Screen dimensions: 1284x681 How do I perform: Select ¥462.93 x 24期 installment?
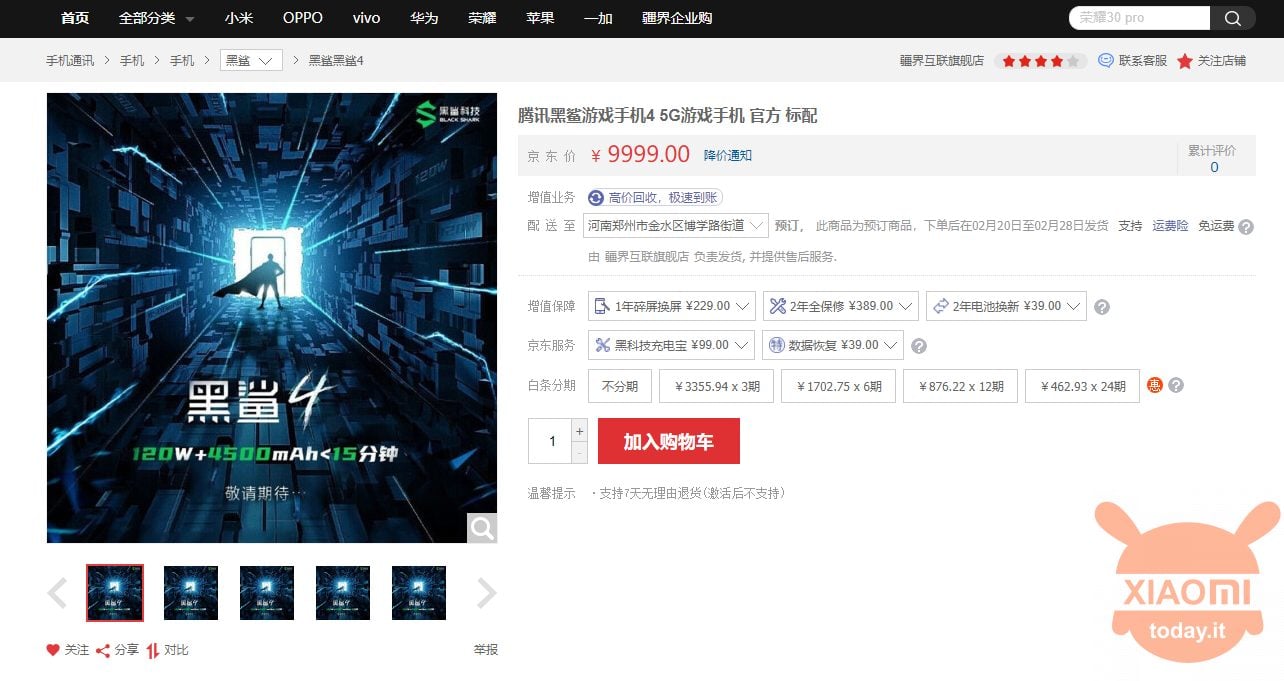click(1082, 386)
